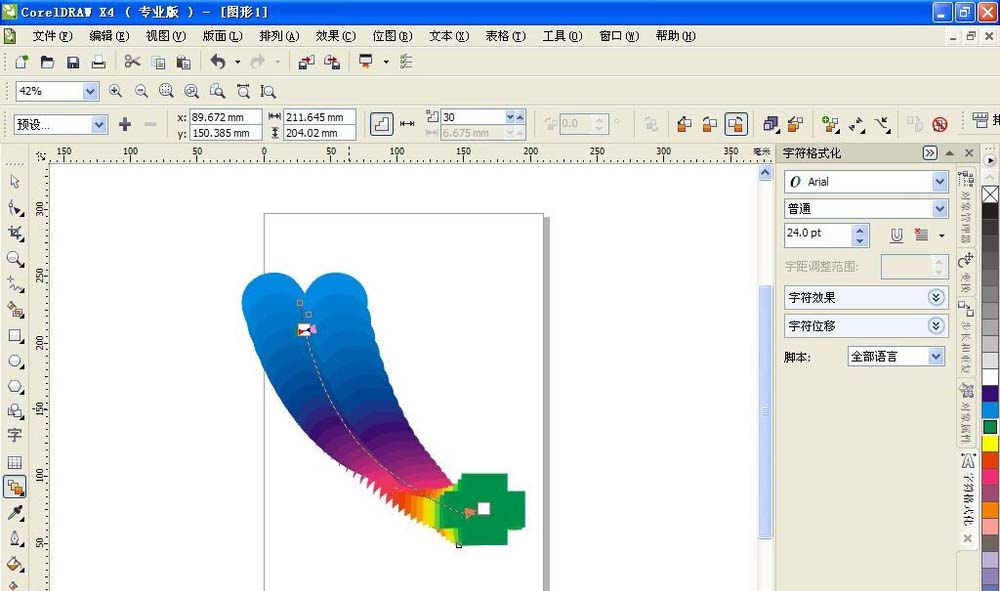Image resolution: width=1000 pixels, height=591 pixels.
Task: Select the Smart Fill tool
Action: coord(15,310)
